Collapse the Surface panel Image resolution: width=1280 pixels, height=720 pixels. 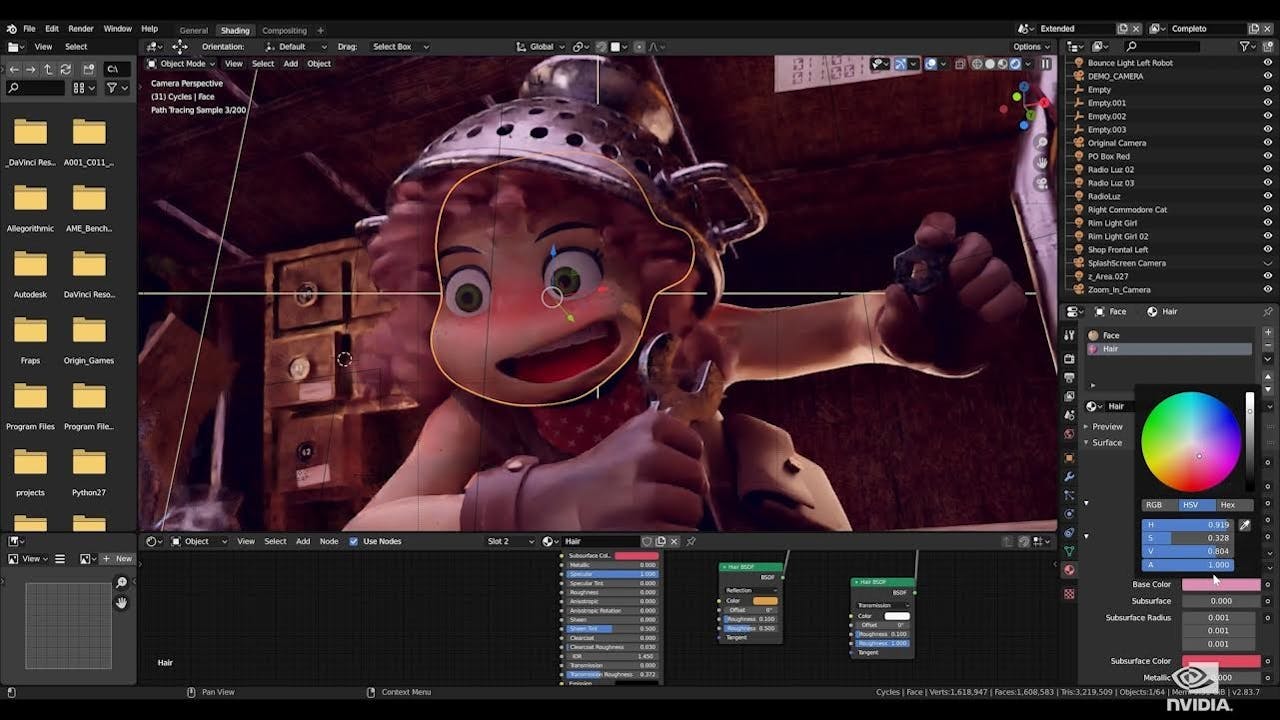1106,443
